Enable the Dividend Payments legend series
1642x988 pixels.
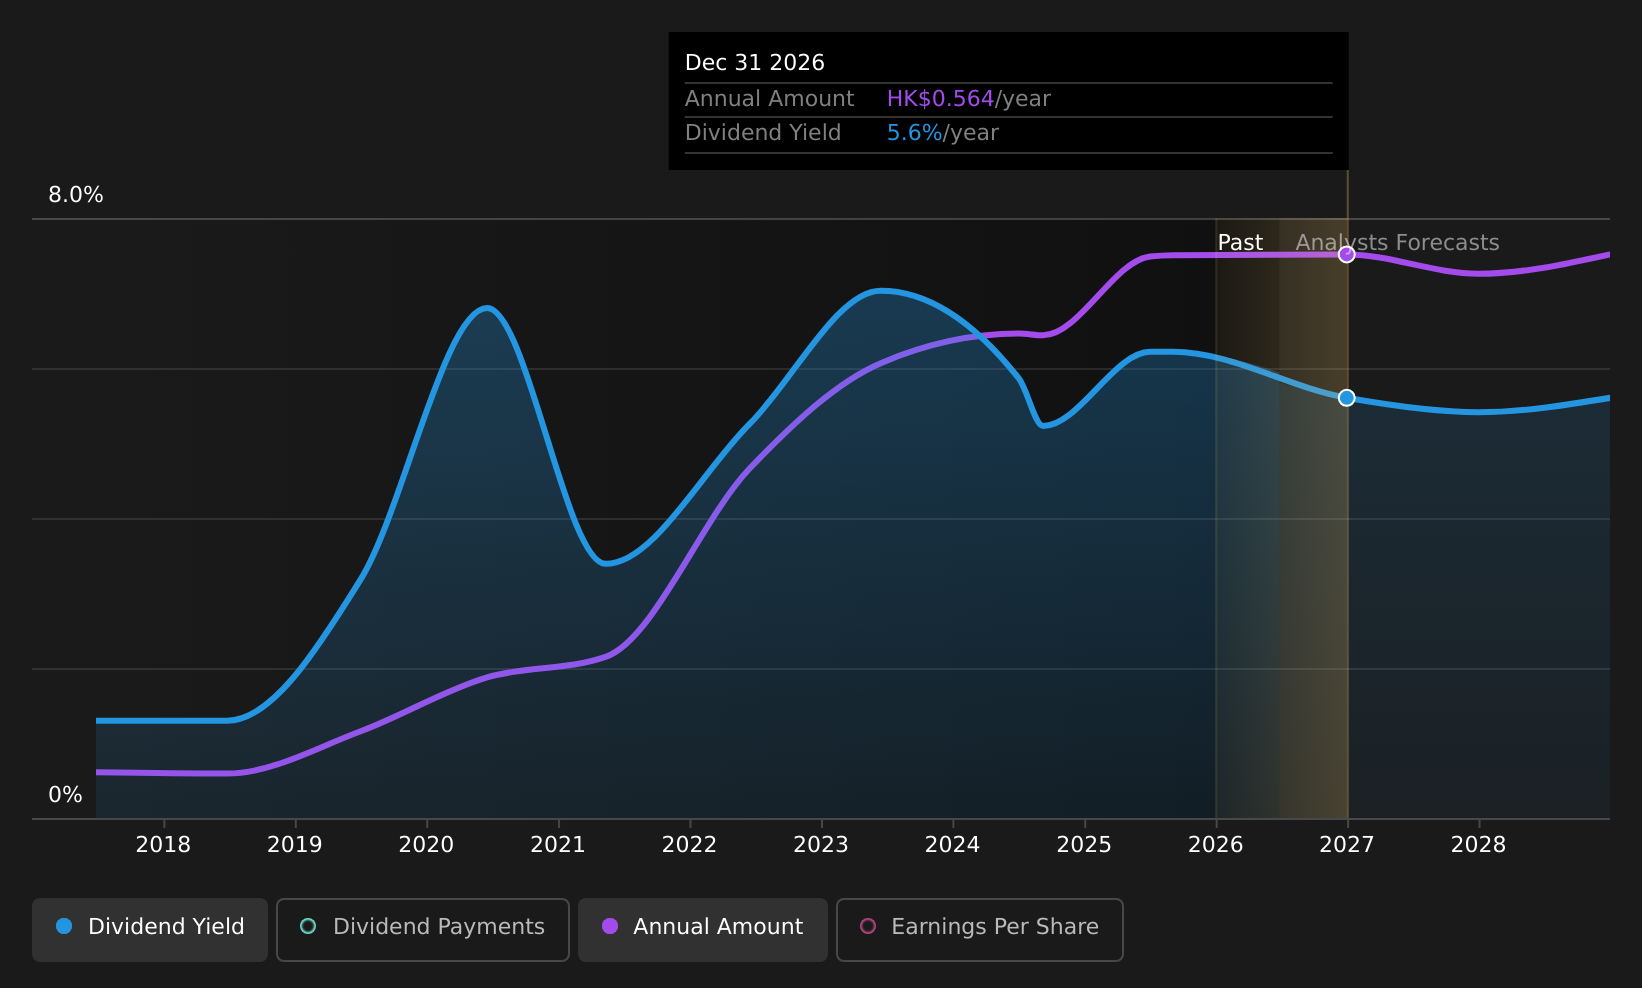(x=423, y=930)
